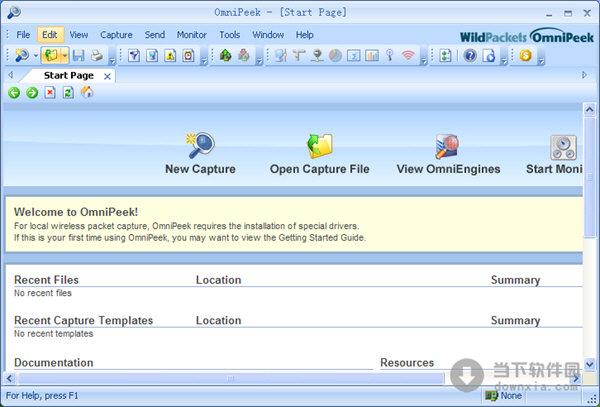Viewport: 600px width, 407px height.
Task: Click the blue help question mark icon
Action: pos(470,56)
